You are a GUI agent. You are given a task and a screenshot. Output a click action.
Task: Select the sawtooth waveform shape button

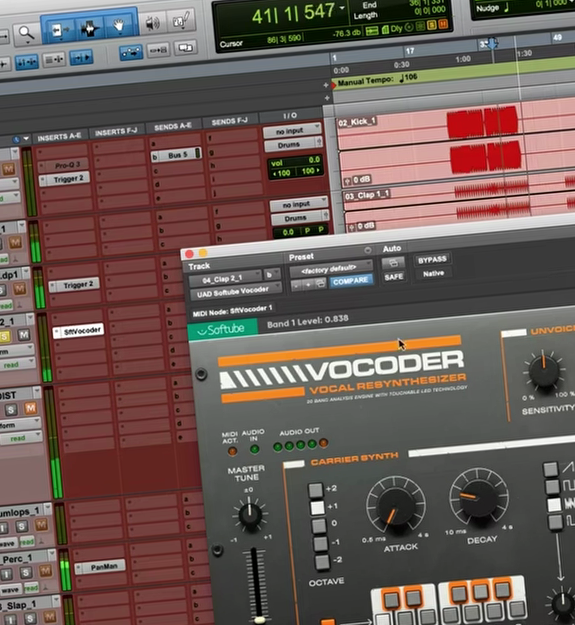551,469
